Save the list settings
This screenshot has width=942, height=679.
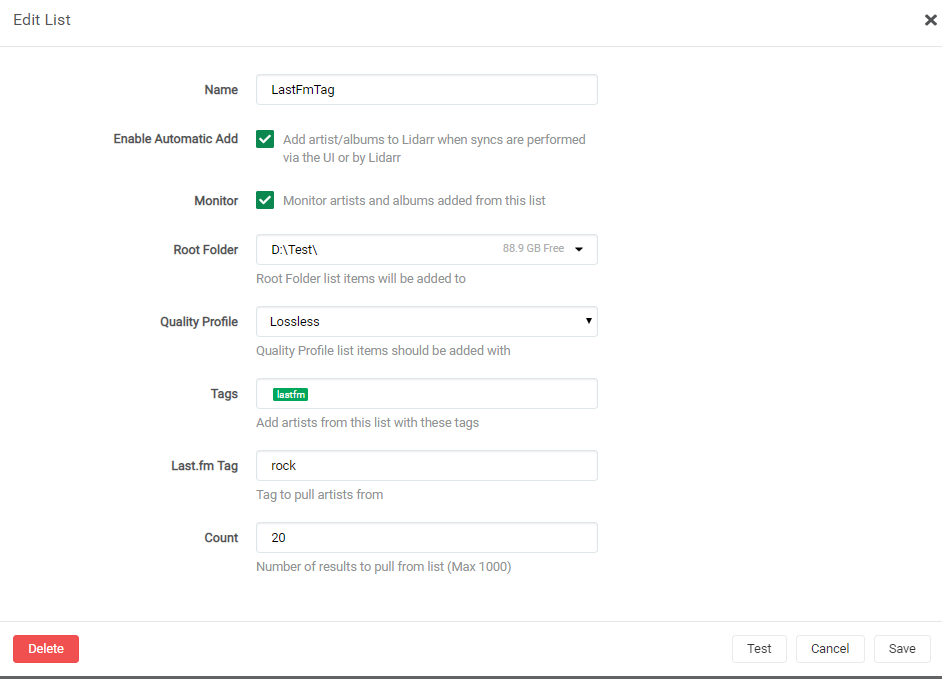click(902, 649)
